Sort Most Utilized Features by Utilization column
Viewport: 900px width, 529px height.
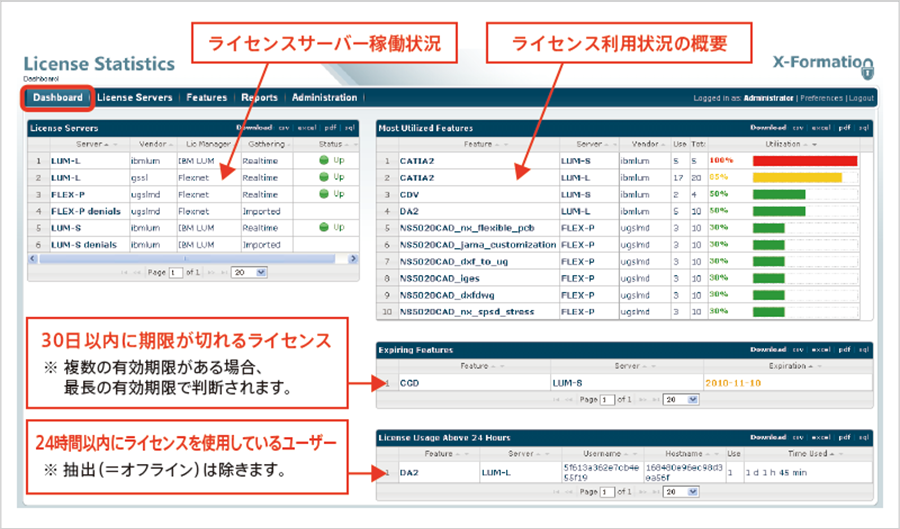click(783, 144)
